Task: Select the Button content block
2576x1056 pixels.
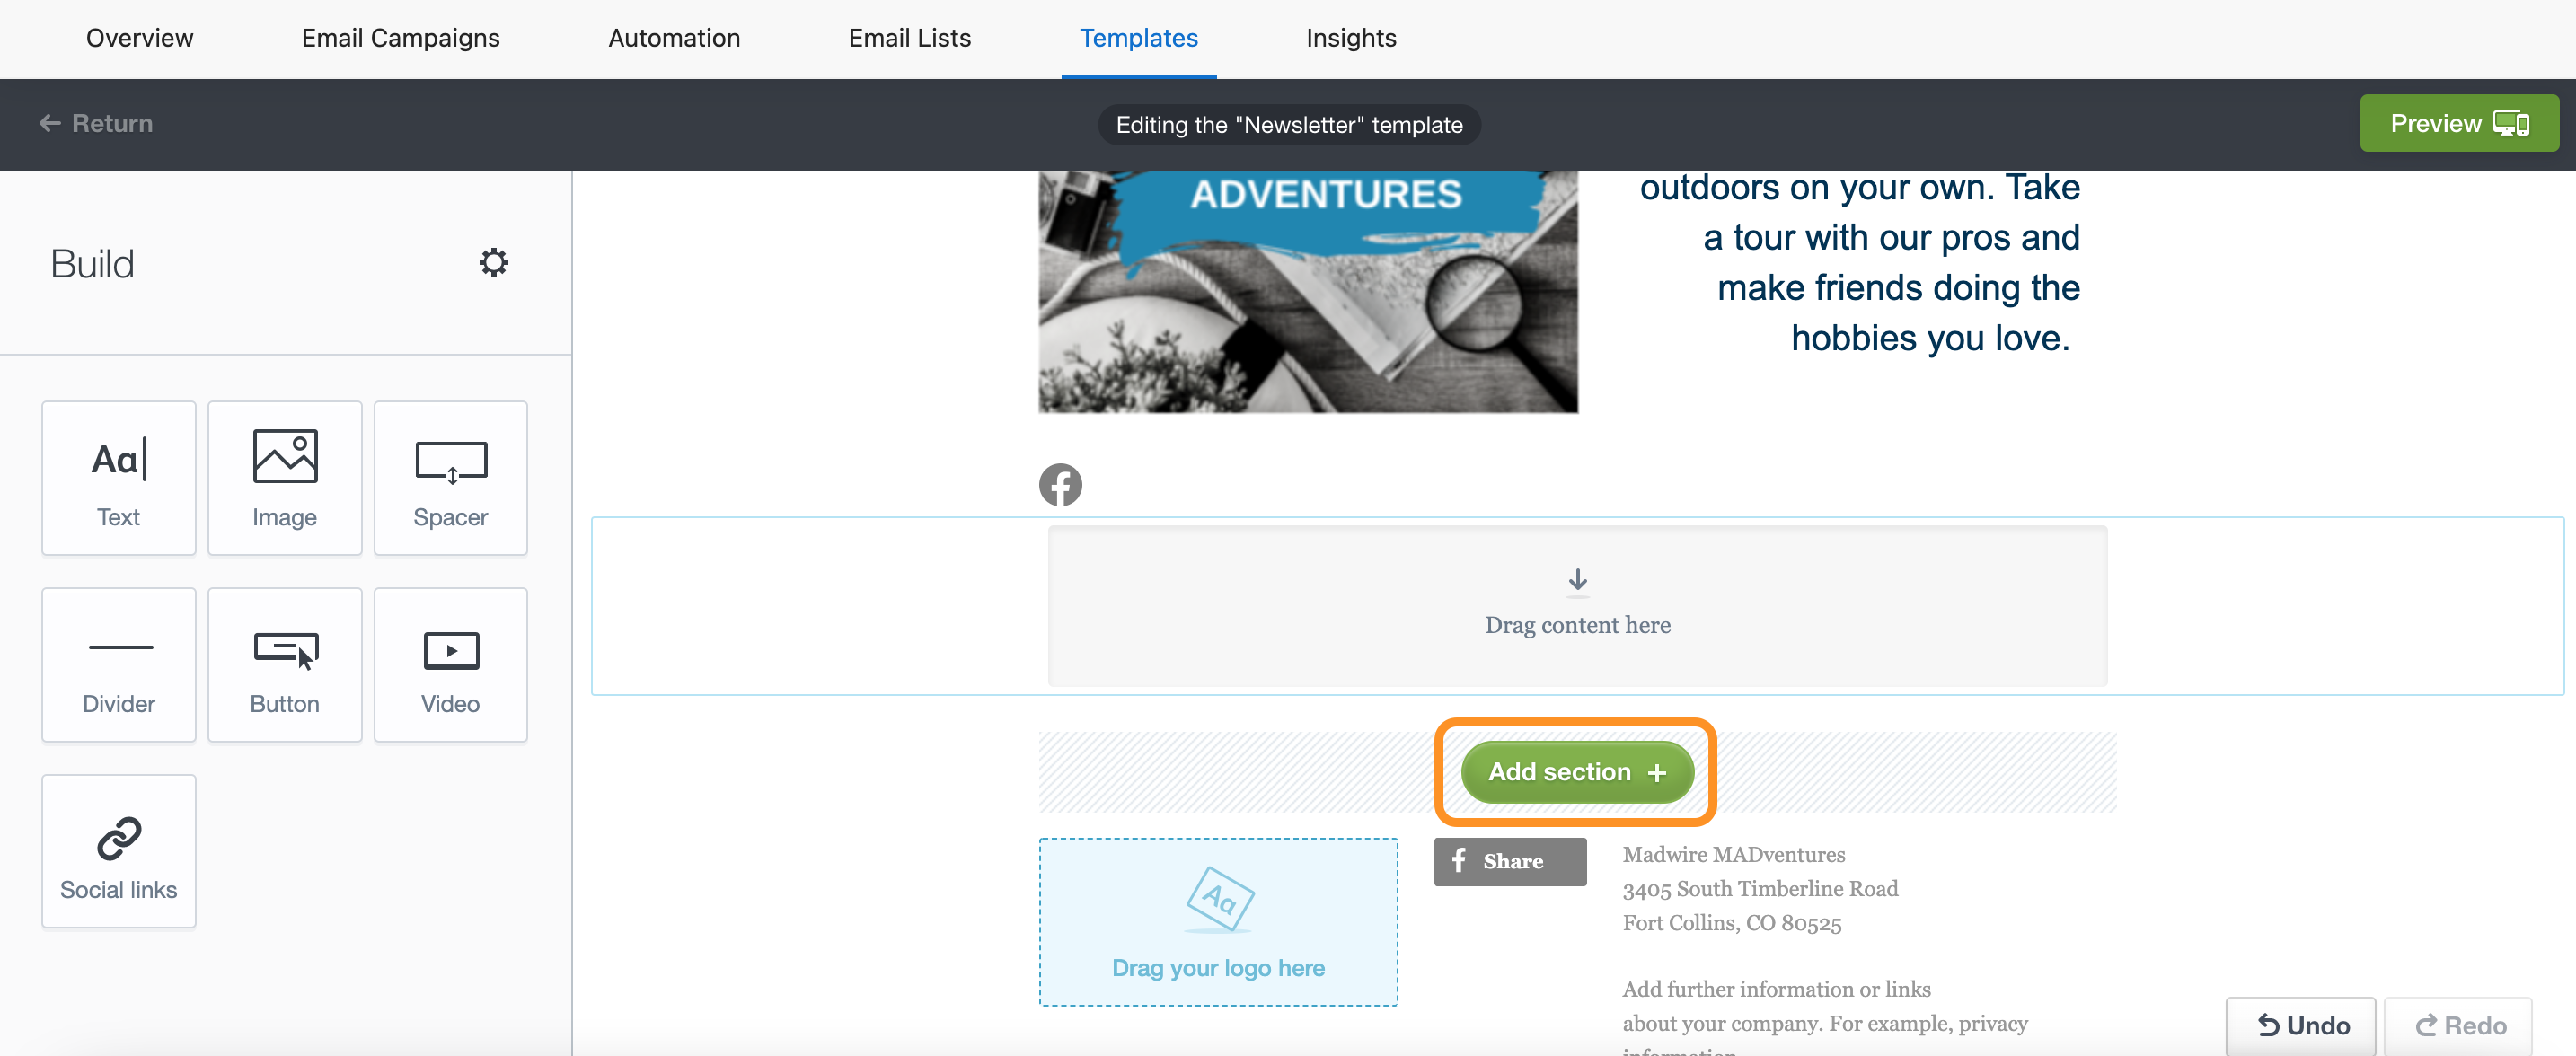Action: (284, 664)
